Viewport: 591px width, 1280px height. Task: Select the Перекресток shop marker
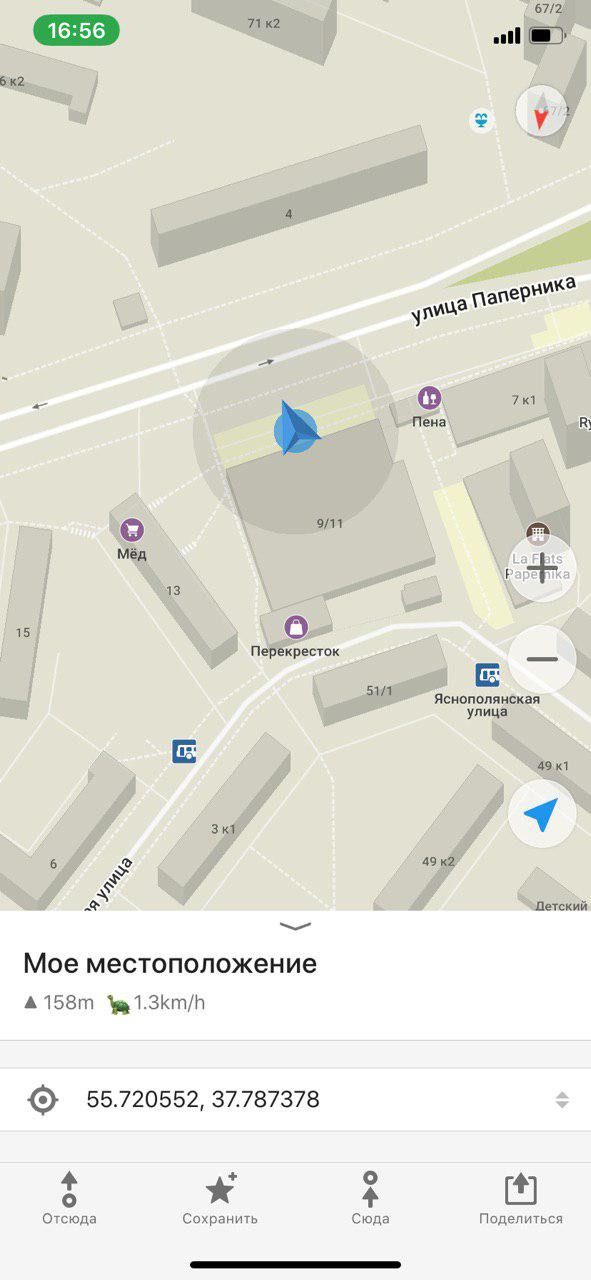295,627
